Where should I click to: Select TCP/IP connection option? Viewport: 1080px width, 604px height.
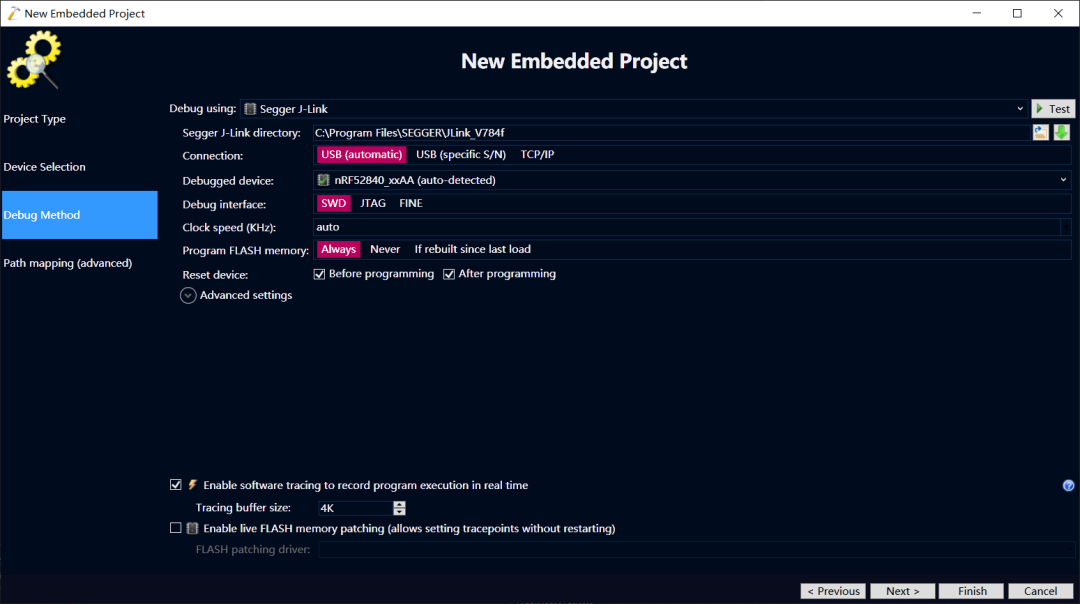tap(537, 154)
